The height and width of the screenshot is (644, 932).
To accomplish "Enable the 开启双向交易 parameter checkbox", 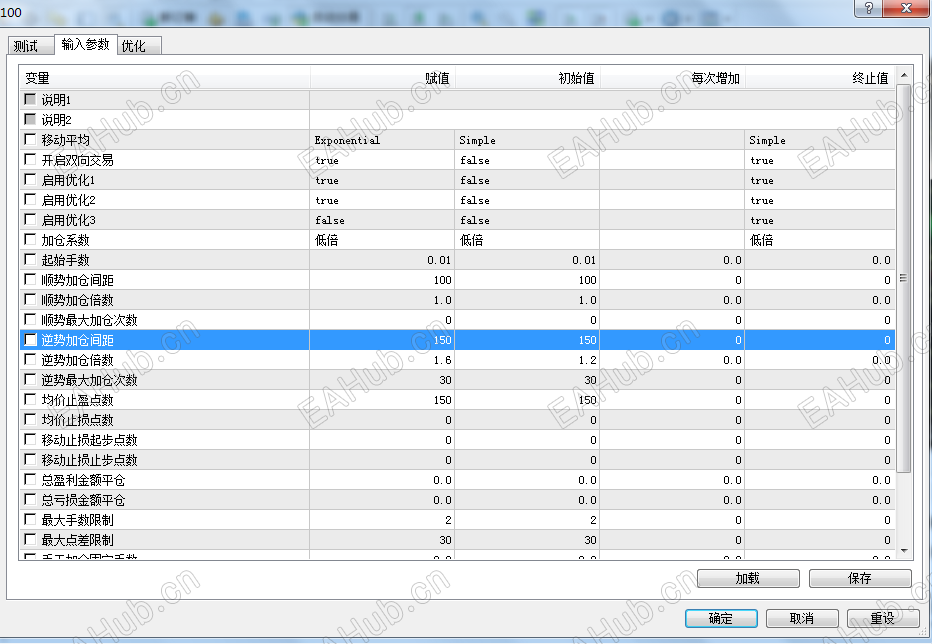I will point(29,159).
